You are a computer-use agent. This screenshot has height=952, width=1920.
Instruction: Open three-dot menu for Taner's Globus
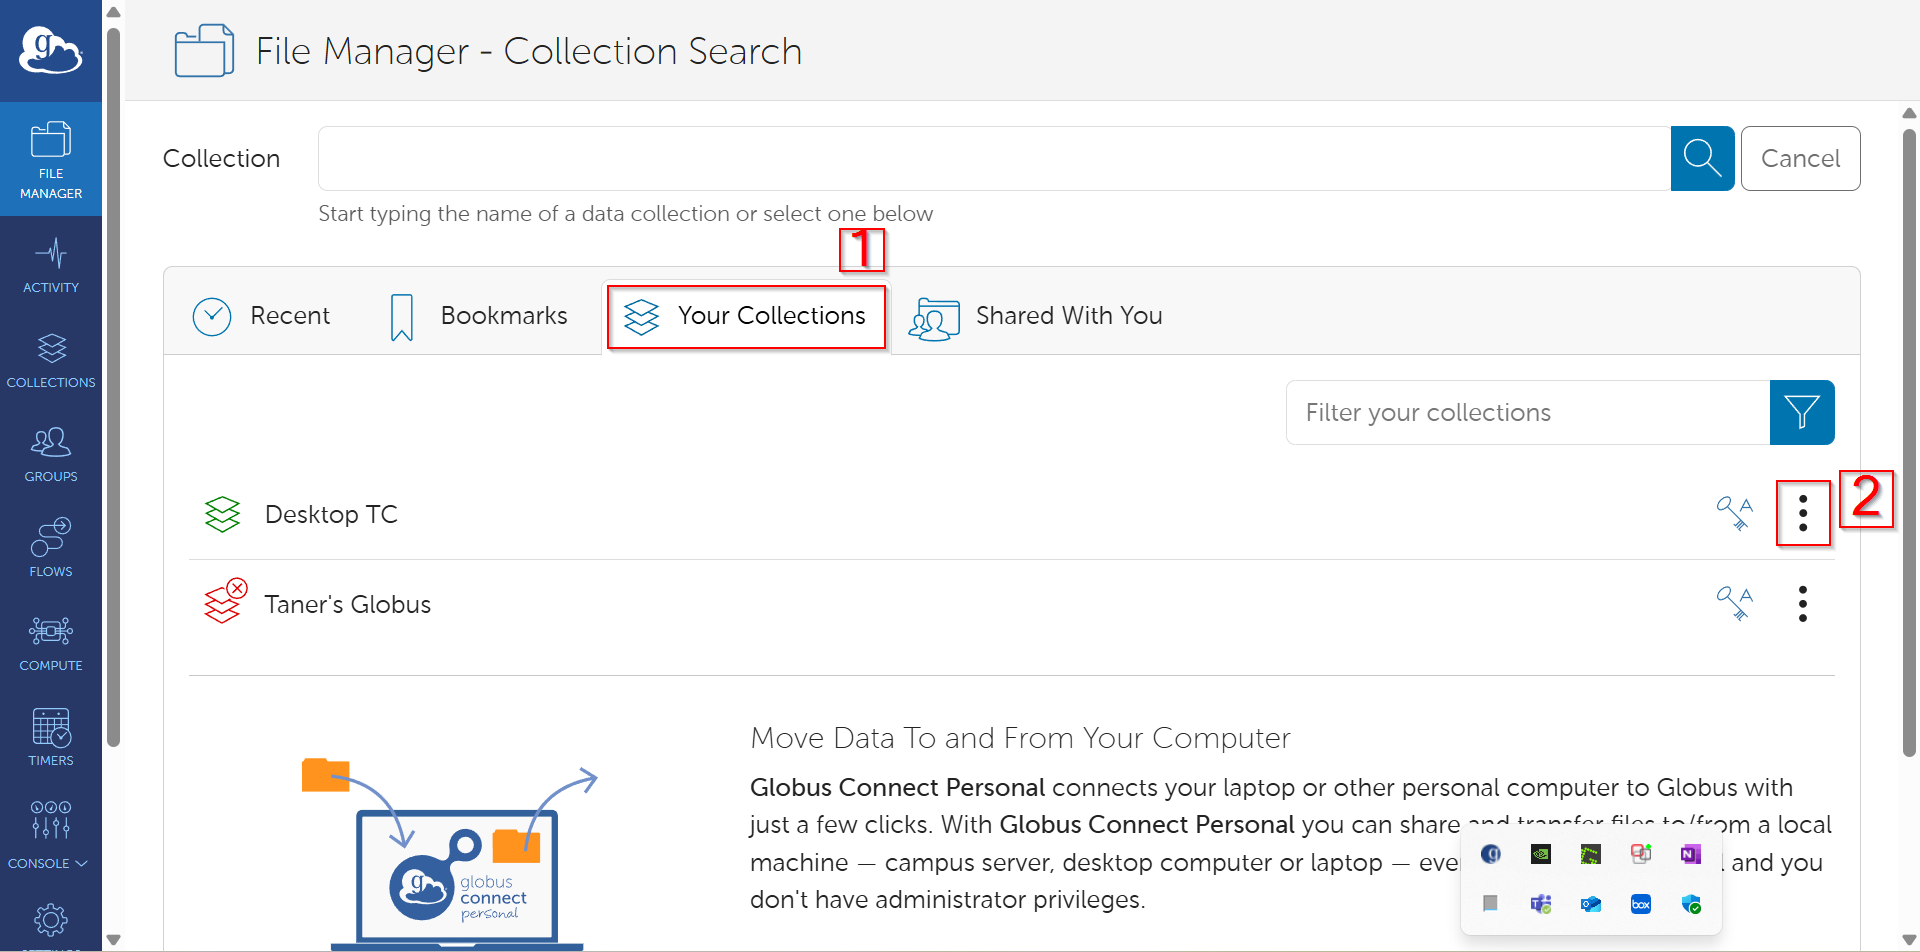[1803, 604]
